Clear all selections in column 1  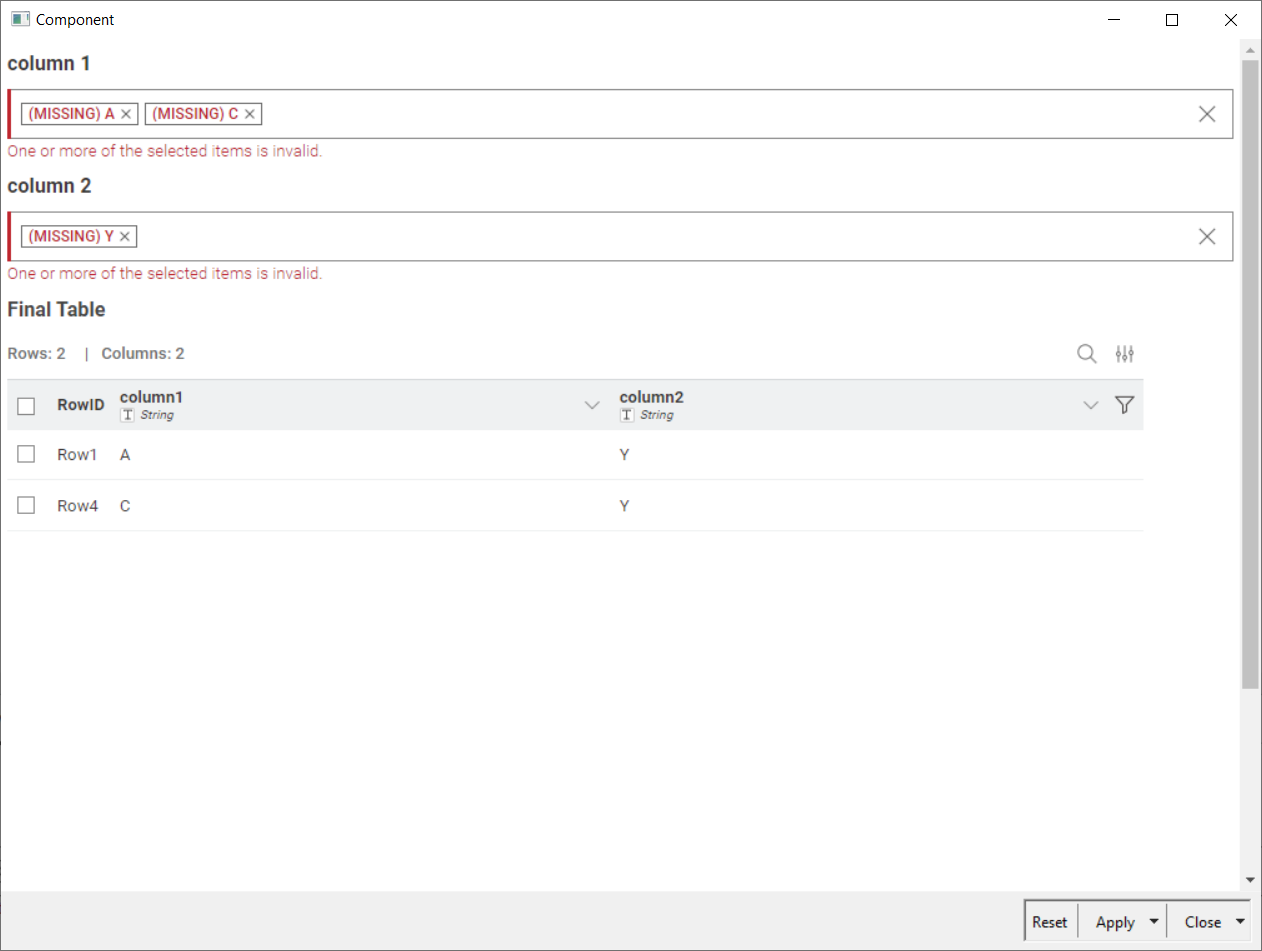(1207, 114)
